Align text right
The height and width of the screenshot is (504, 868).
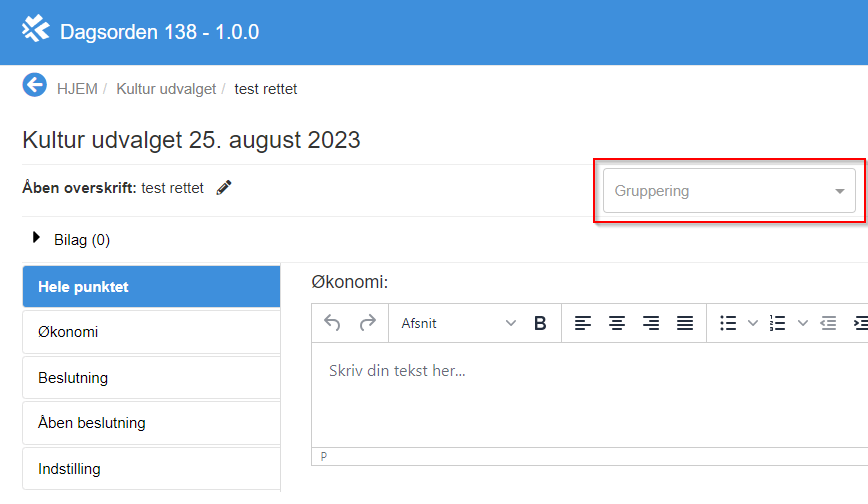(651, 323)
